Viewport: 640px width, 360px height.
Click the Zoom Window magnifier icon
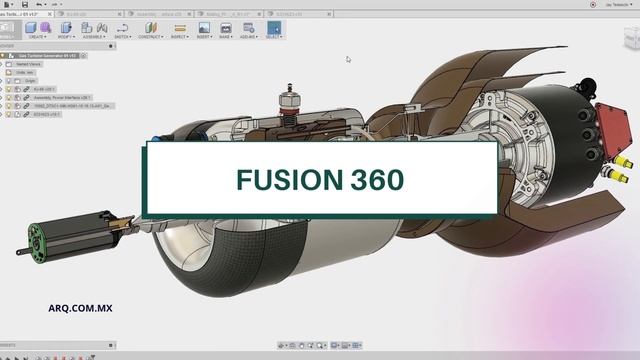click(320, 346)
